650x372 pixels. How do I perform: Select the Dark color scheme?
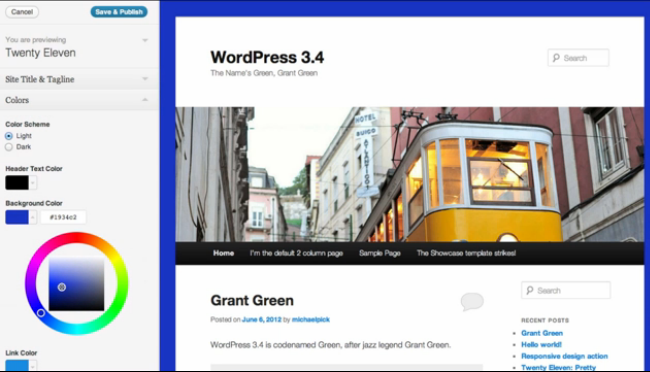point(9,147)
